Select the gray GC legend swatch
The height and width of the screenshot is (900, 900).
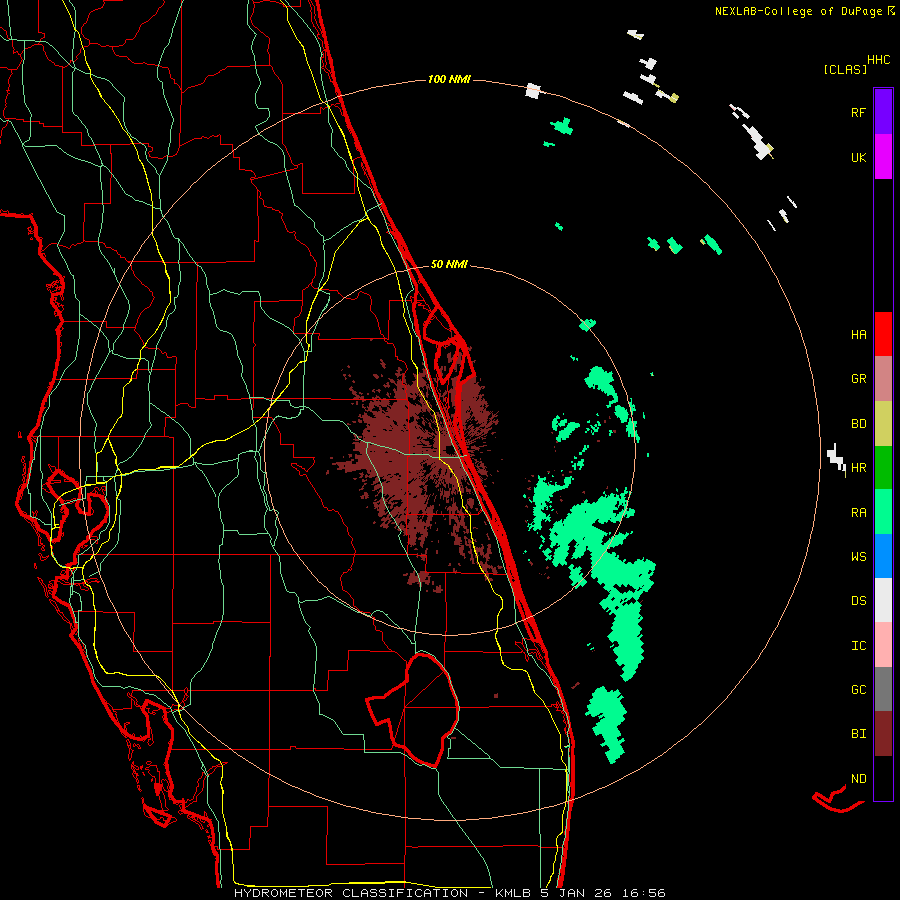pyautogui.click(x=883, y=689)
